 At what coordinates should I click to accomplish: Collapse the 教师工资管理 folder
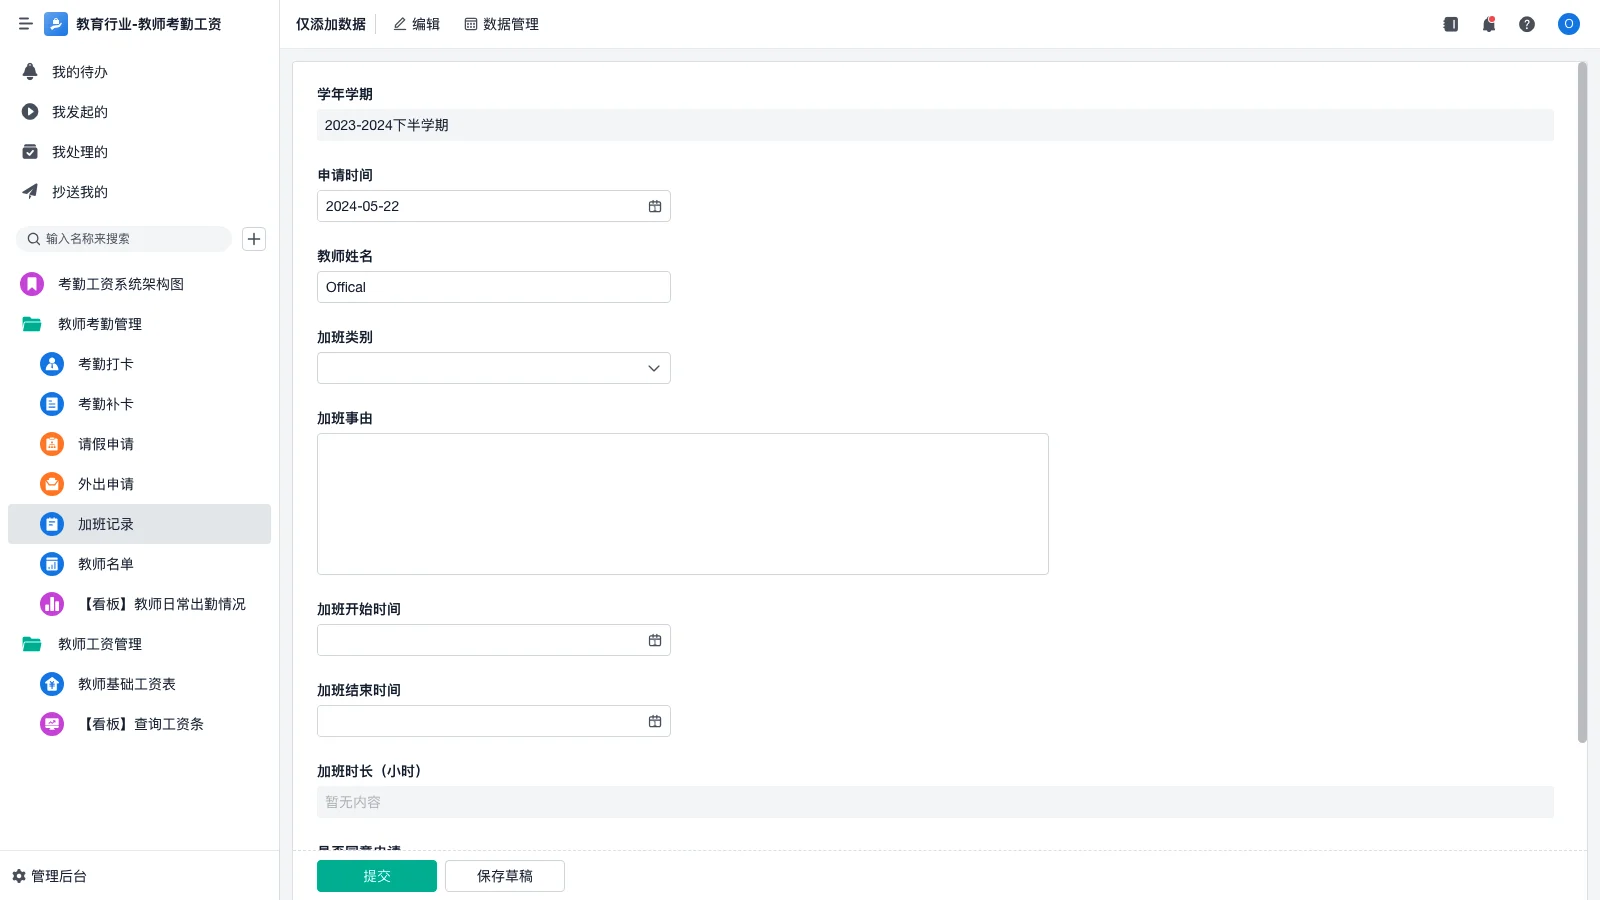[99, 644]
